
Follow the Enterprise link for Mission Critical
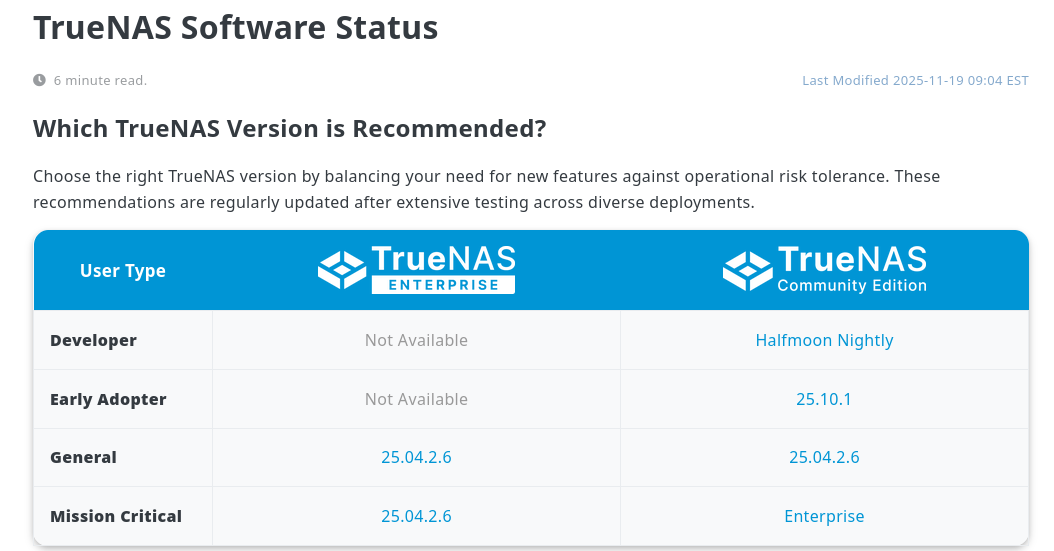pyautogui.click(x=824, y=516)
